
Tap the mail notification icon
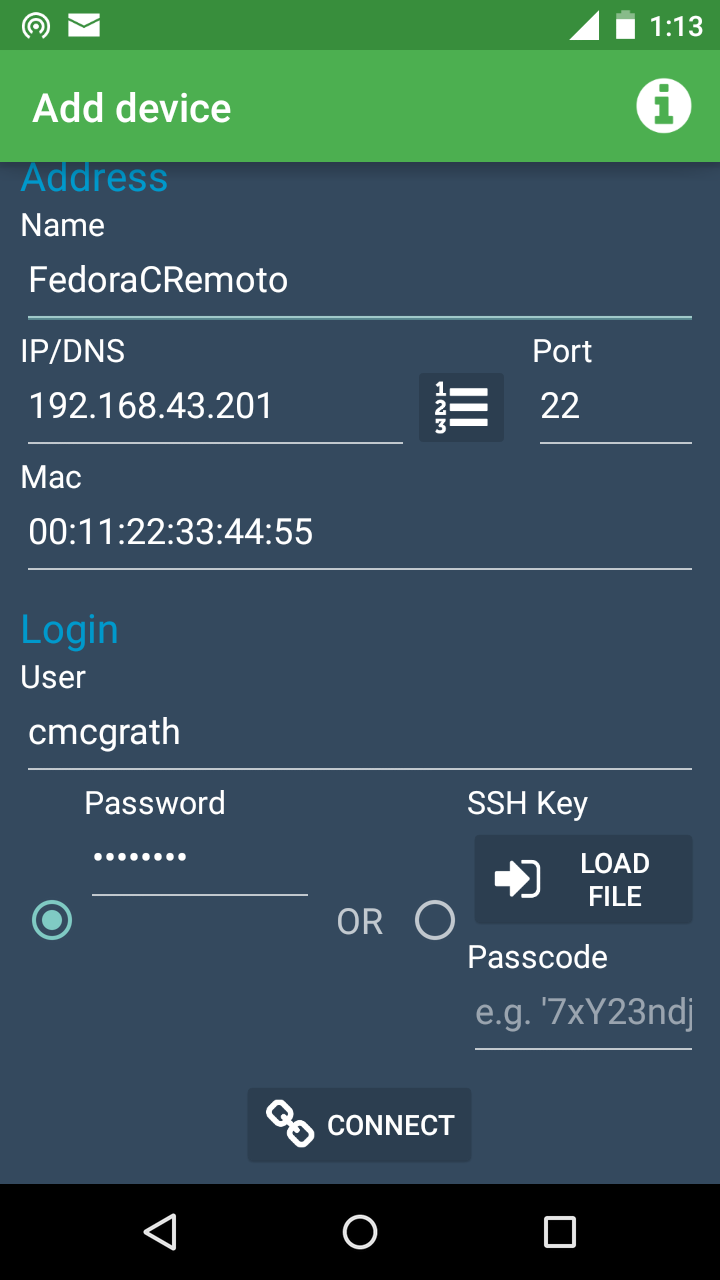tap(84, 26)
